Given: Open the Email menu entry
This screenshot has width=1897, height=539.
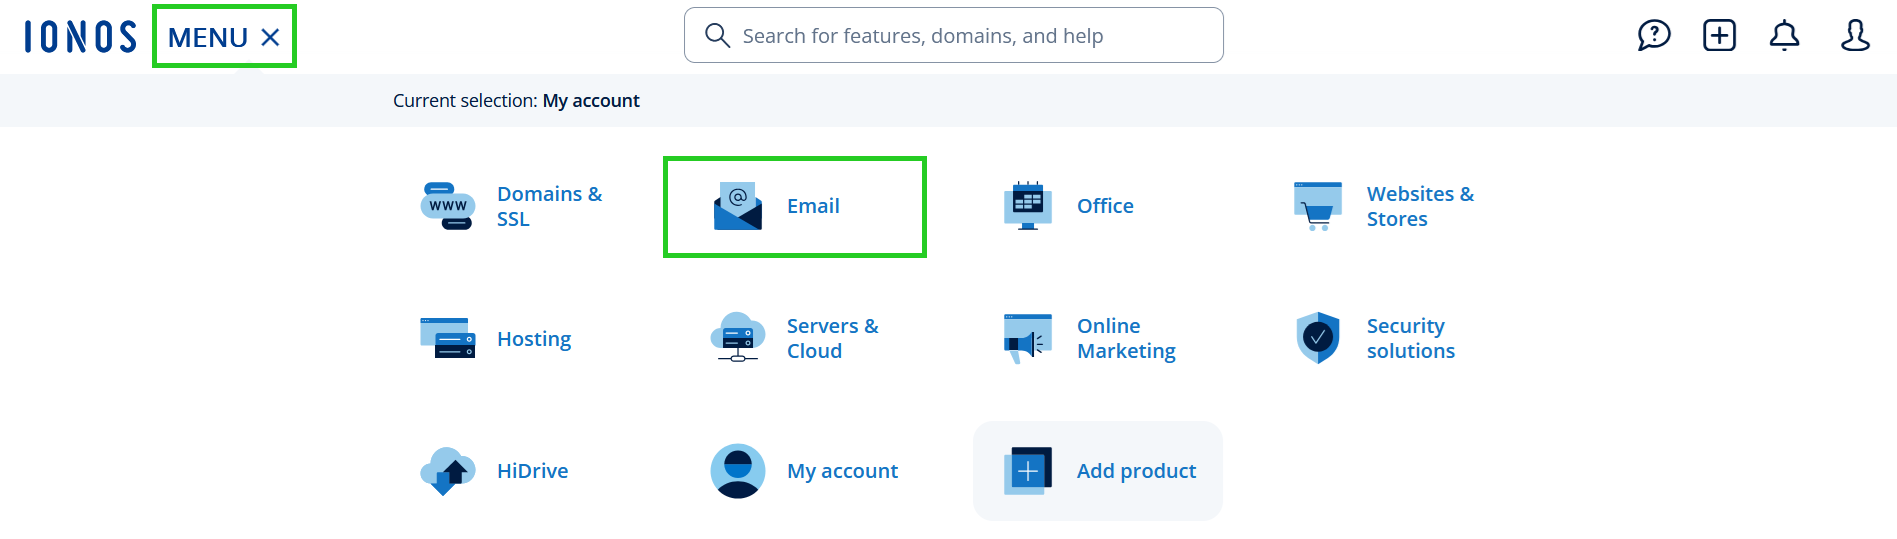Looking at the screenshot, I should [x=813, y=206].
